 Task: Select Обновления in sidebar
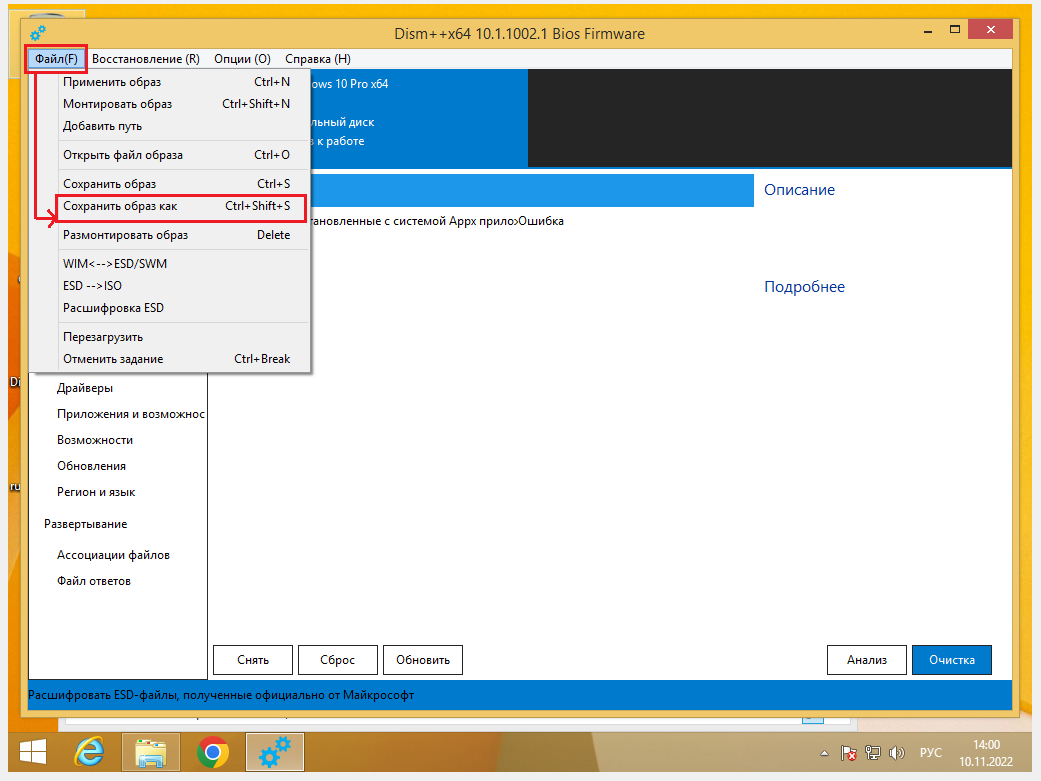92,466
